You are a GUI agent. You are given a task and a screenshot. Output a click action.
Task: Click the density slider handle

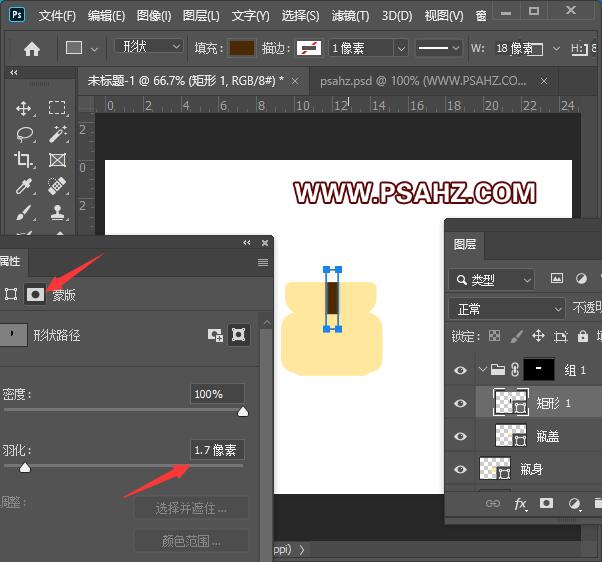(x=243, y=412)
